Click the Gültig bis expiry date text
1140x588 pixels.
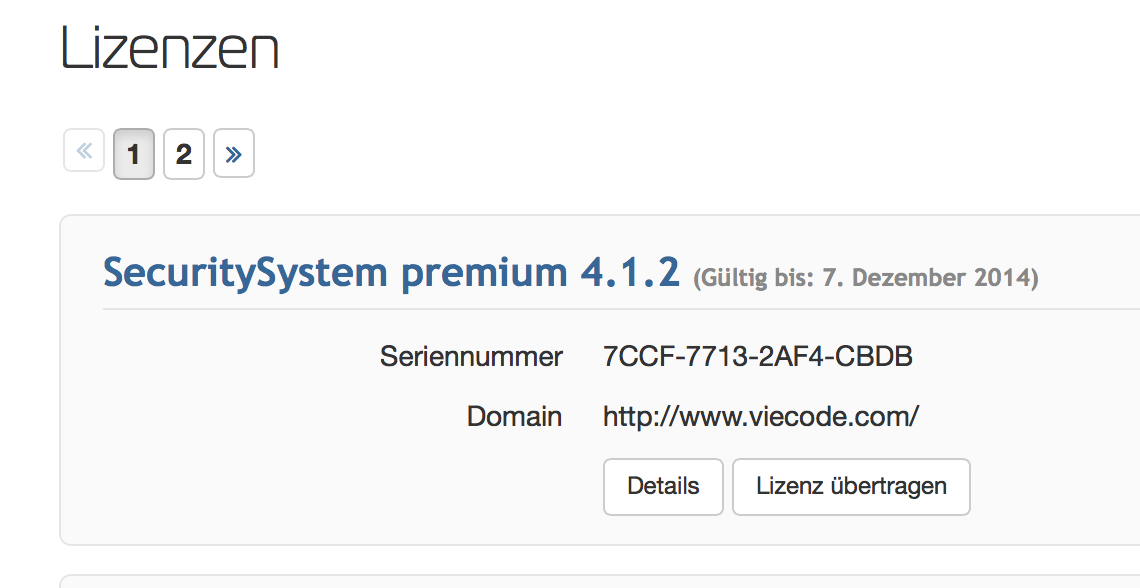(x=866, y=277)
